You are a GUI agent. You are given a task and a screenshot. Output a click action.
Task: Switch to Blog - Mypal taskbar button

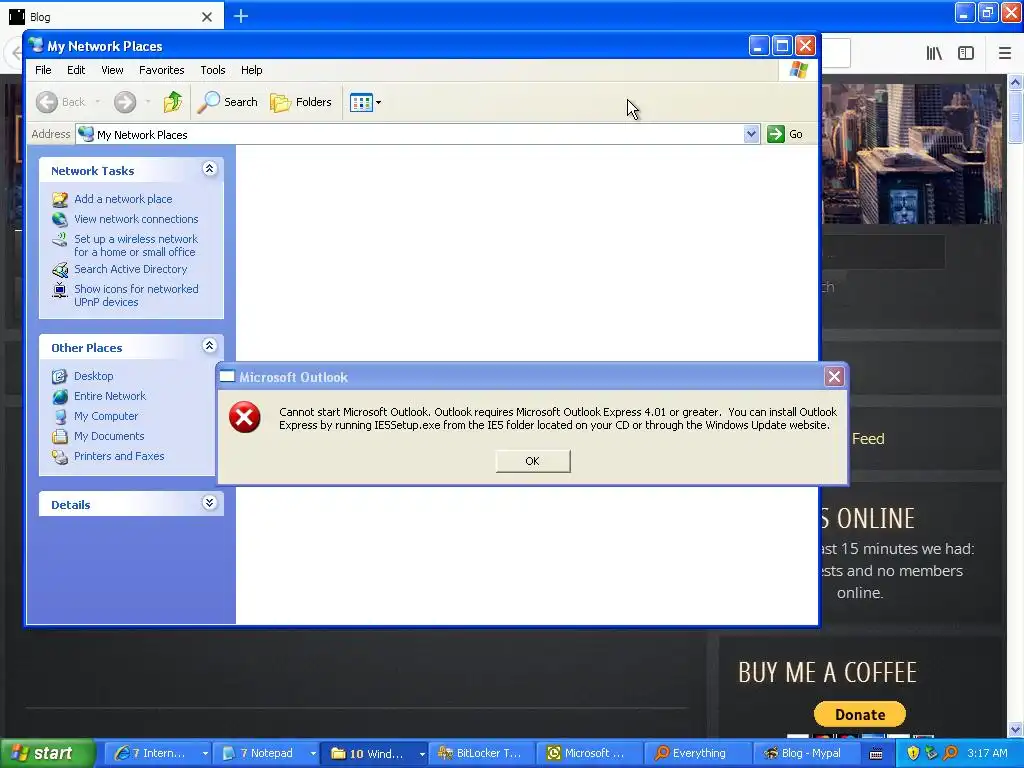(x=807, y=754)
